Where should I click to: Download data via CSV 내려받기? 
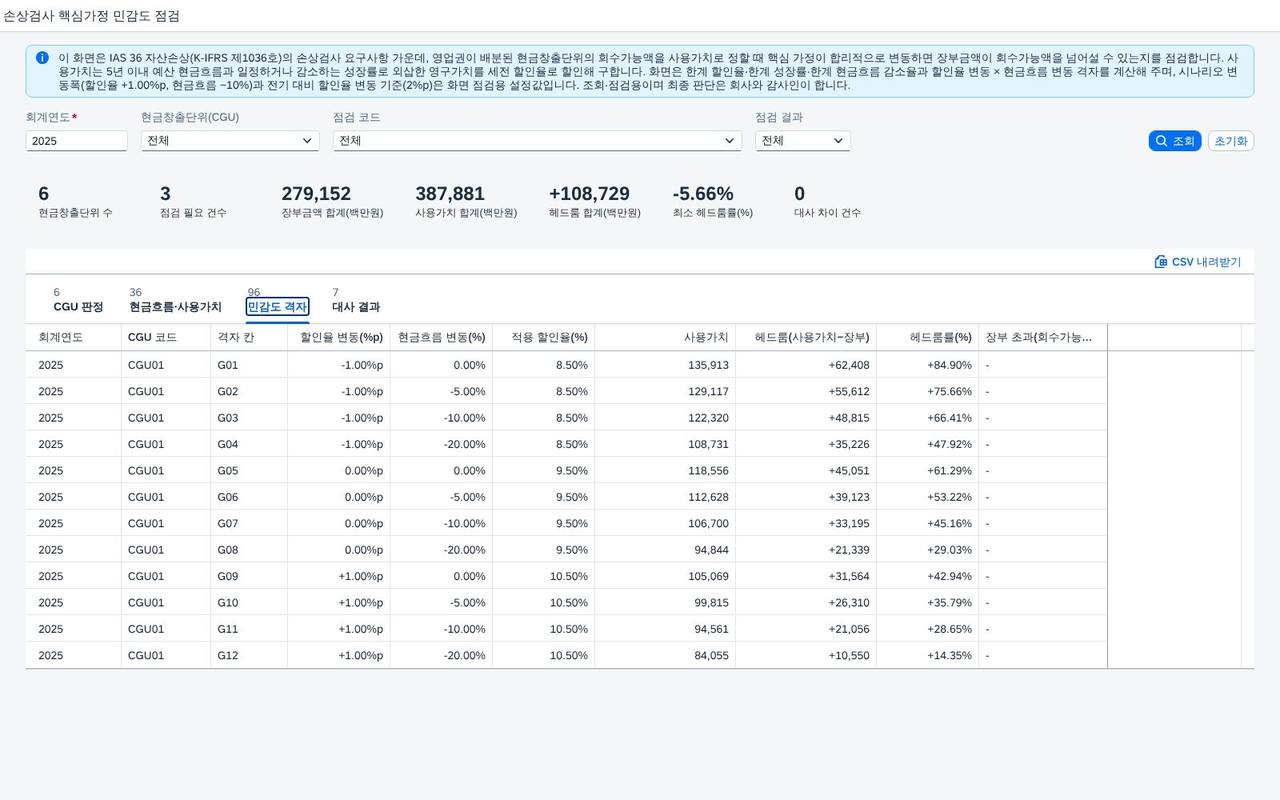pyautogui.click(x=1198, y=262)
